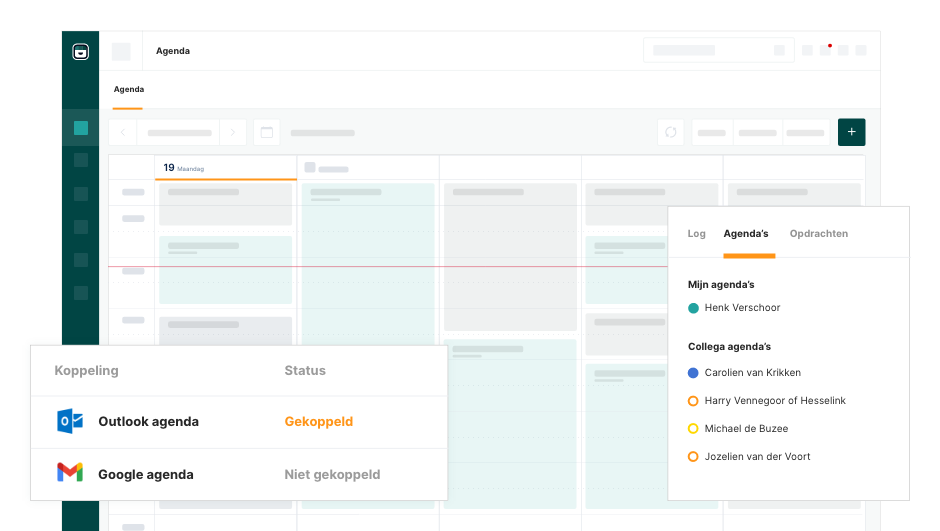This screenshot has width=940, height=531.
Task: Switch to the Opdrachten tab
Action: tap(818, 234)
